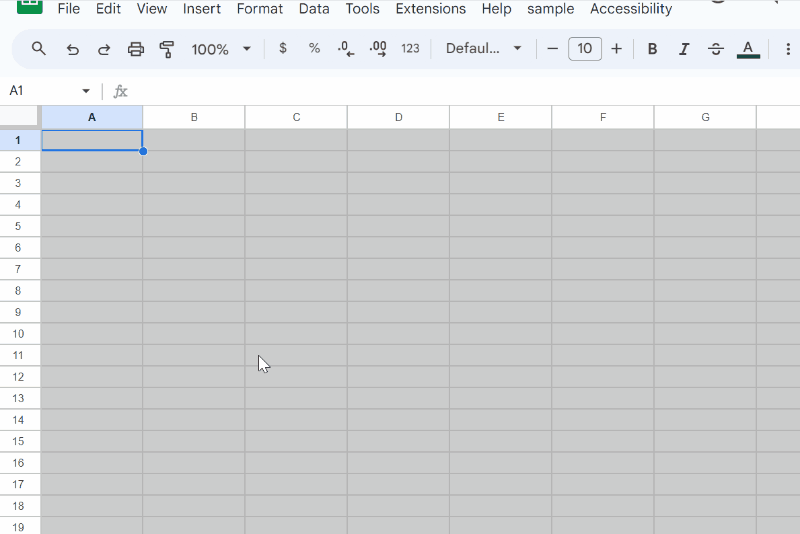
Task: Click the Redo arrow icon
Action: click(x=104, y=49)
